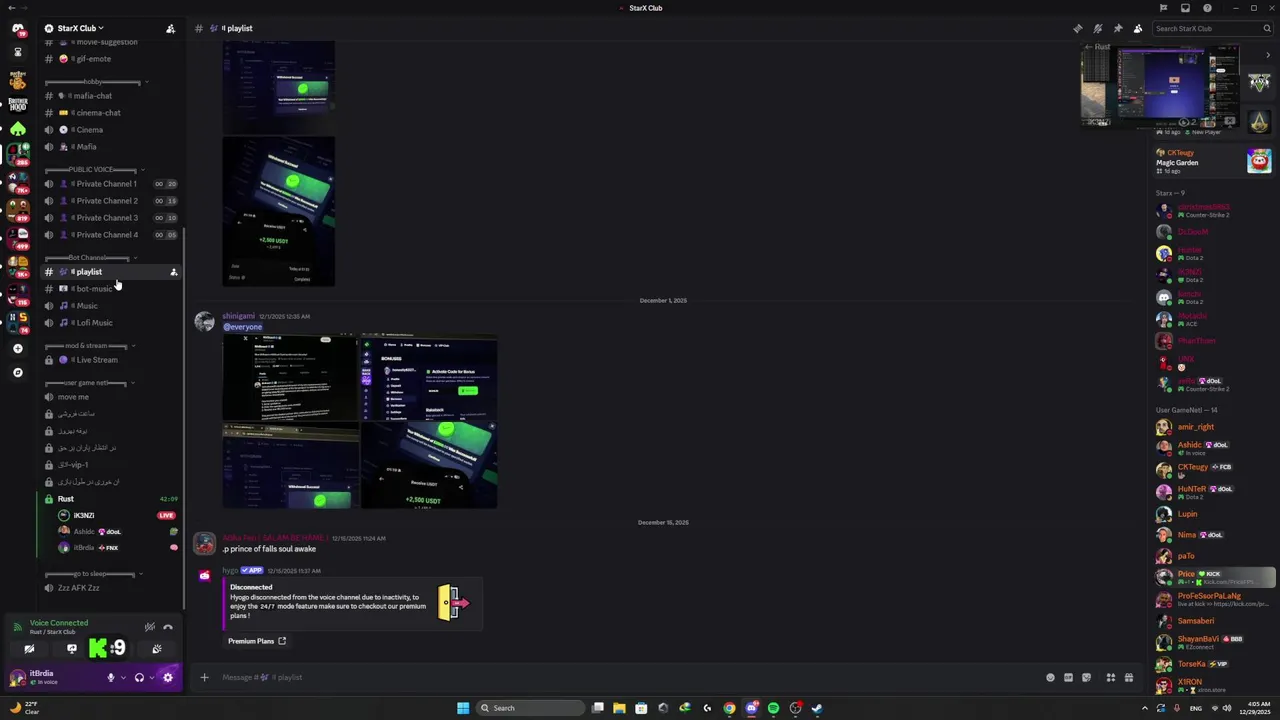Deafen with the headphones icon

click(x=139, y=677)
